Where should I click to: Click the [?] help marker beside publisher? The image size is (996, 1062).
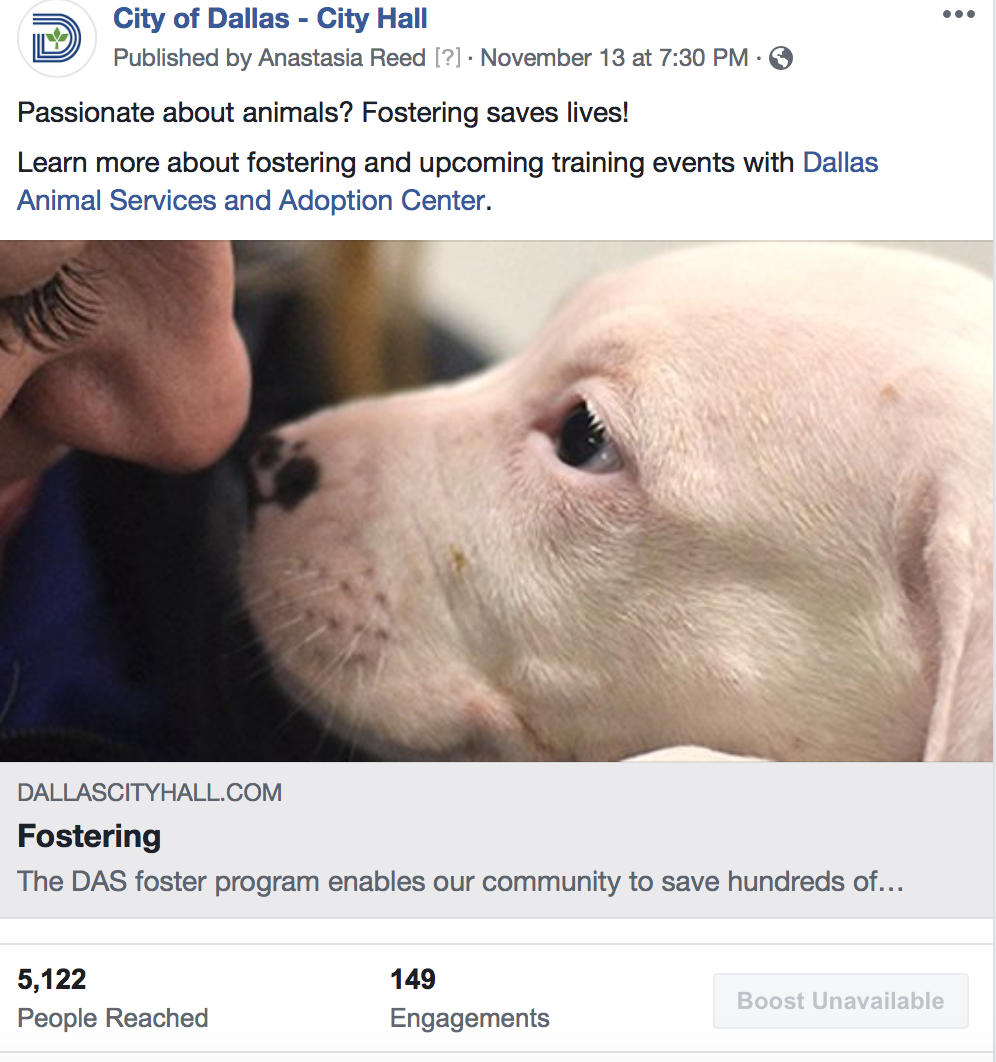(x=447, y=59)
